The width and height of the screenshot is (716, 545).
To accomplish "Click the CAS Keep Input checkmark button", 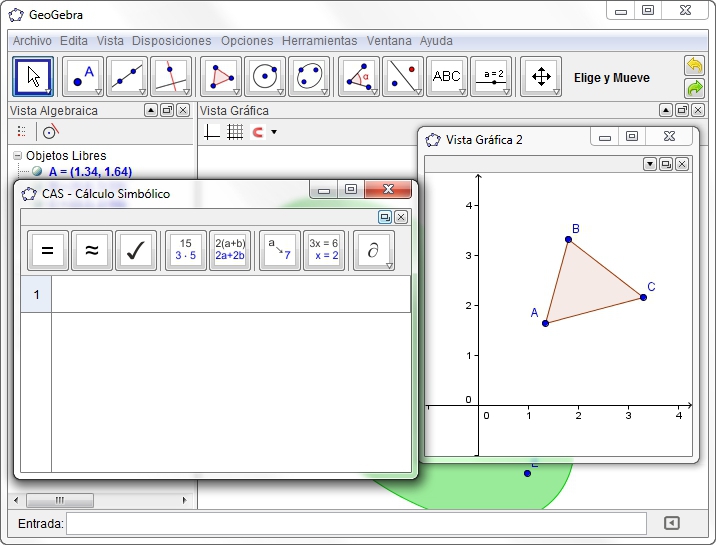I will (x=136, y=251).
